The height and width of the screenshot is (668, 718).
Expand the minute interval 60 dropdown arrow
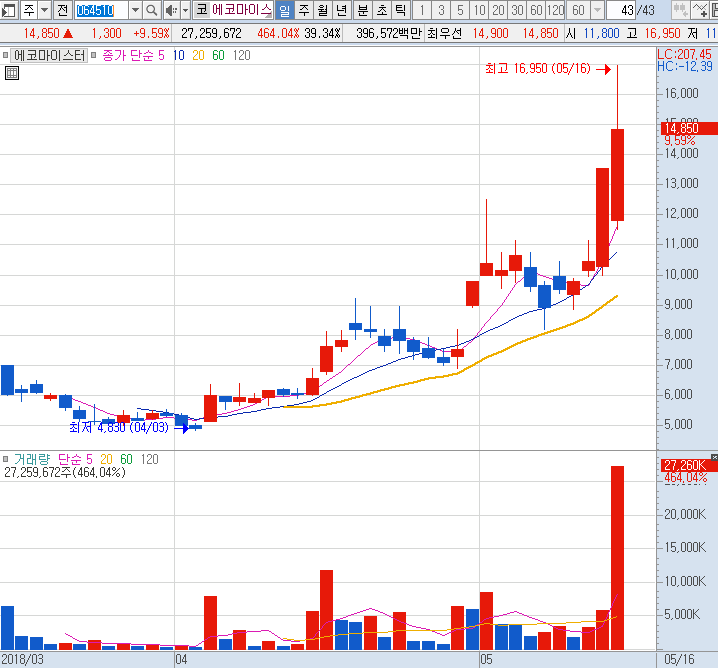[597, 10]
